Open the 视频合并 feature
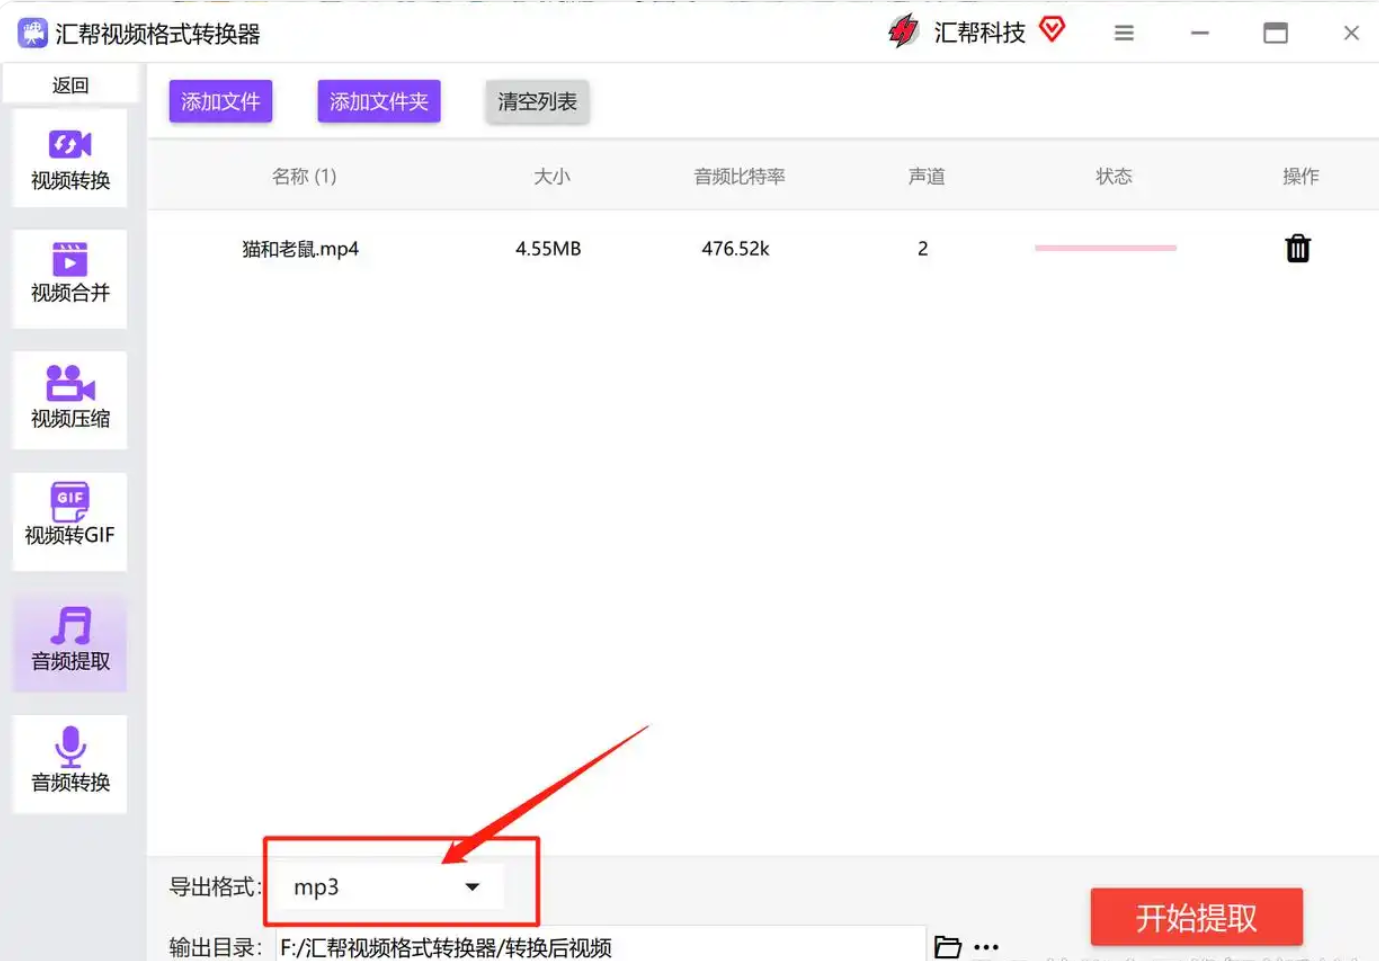This screenshot has width=1379, height=961. tap(69, 279)
